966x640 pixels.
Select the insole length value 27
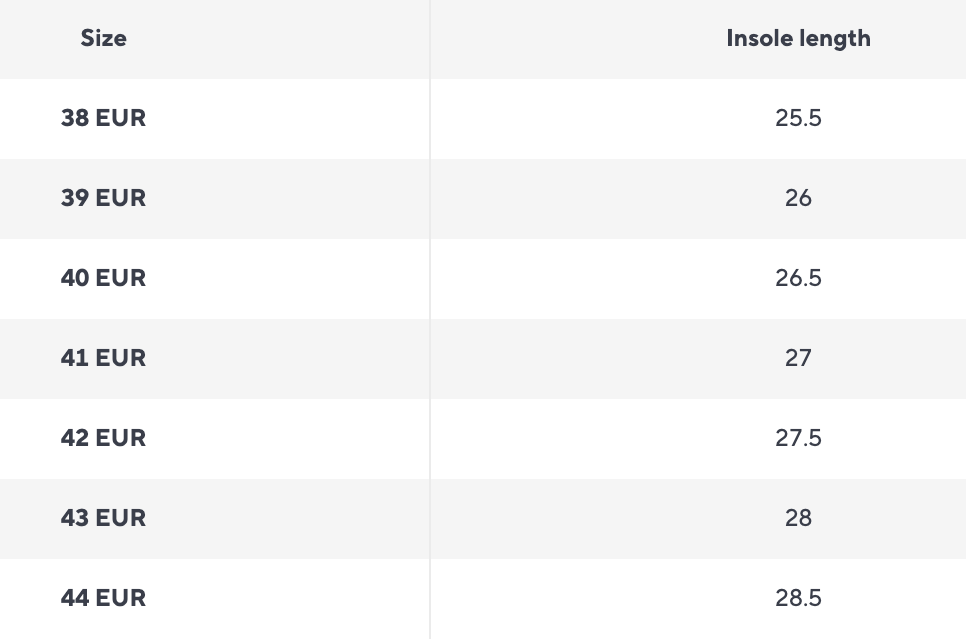(798, 358)
